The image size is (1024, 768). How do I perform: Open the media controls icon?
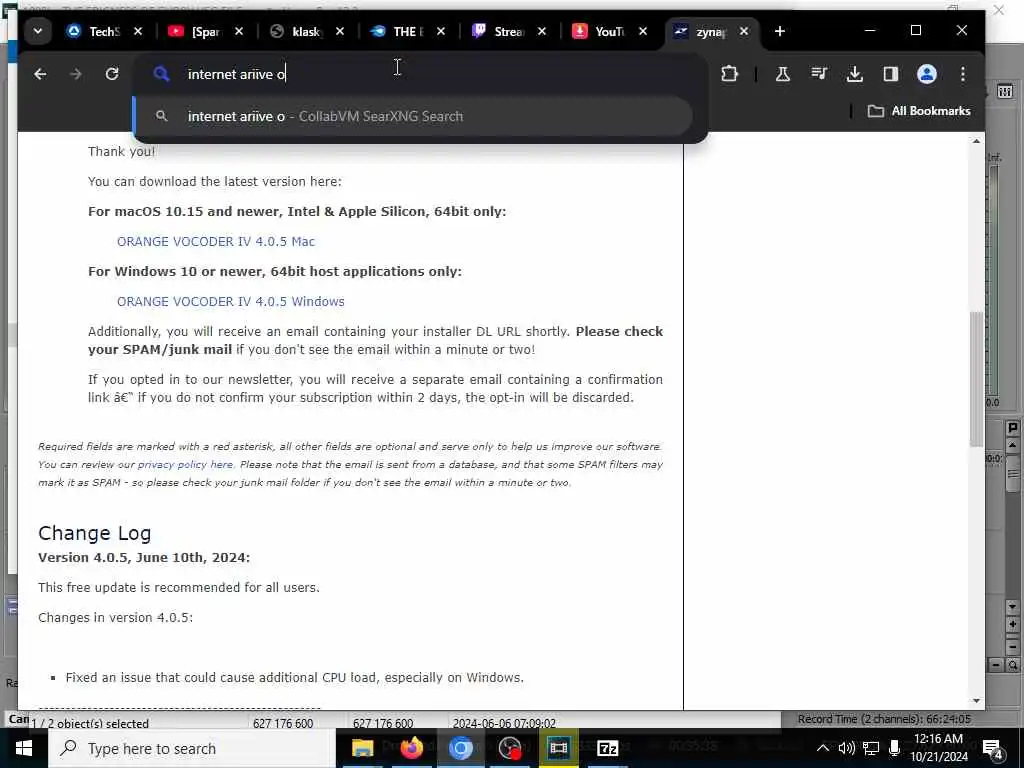tap(819, 74)
